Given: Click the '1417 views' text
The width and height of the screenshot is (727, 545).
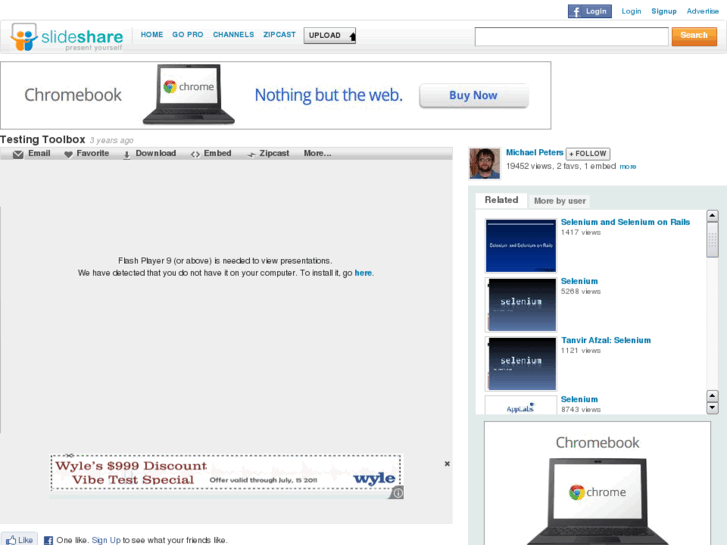Looking at the screenshot, I should 580,232.
